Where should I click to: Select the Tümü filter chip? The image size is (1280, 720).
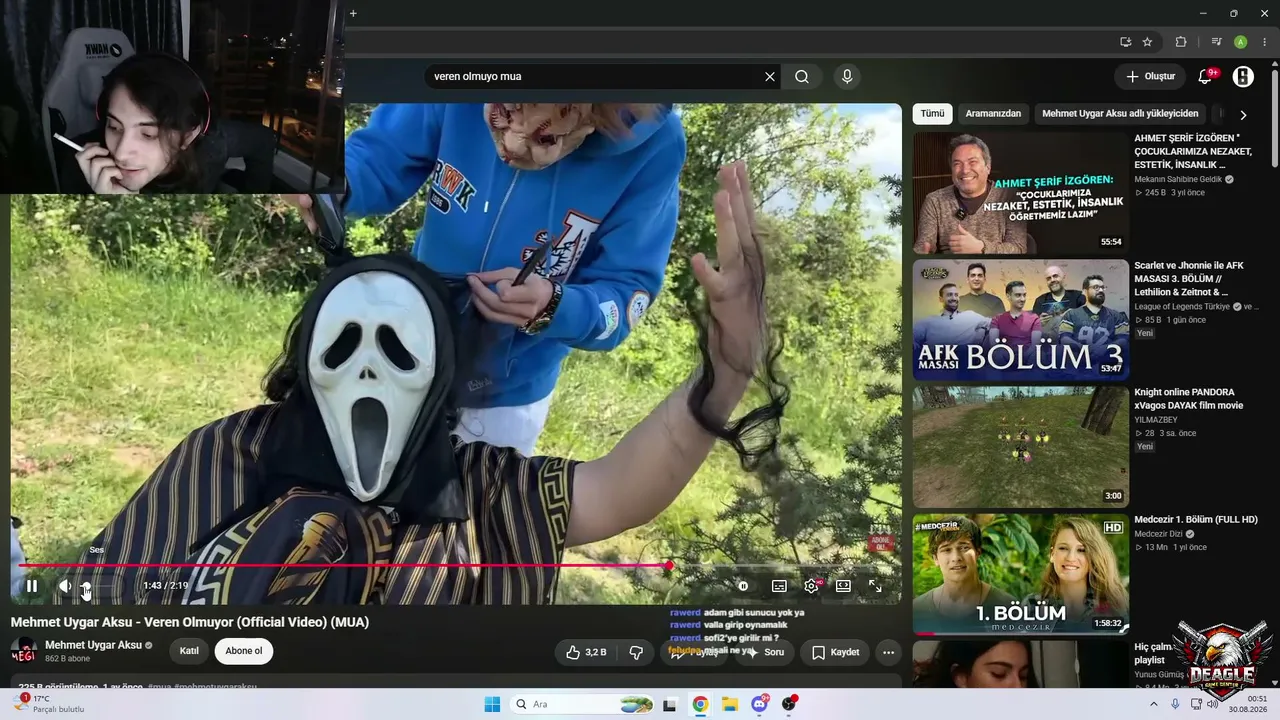click(x=932, y=114)
